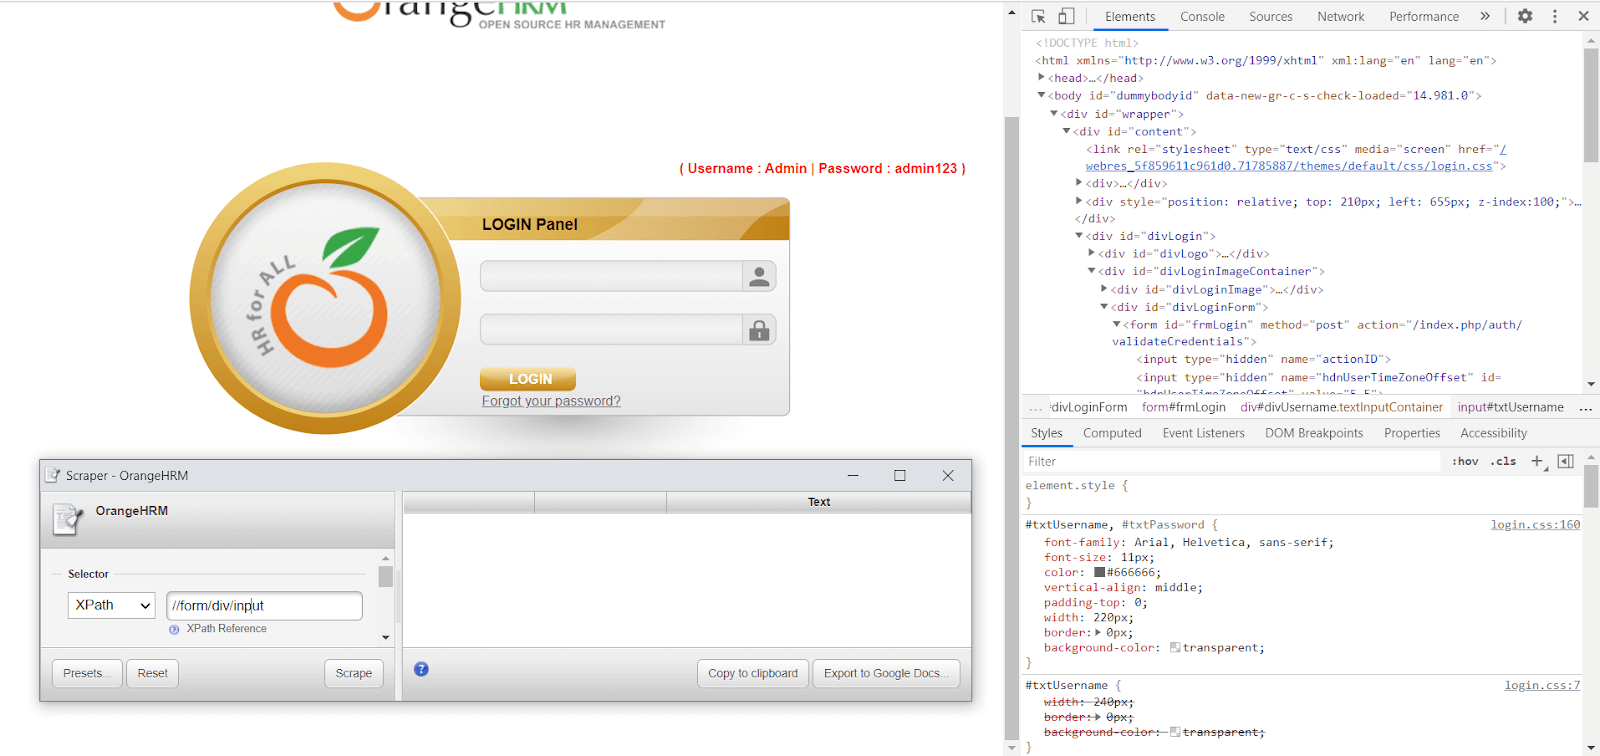Open the Computed styles tab
The height and width of the screenshot is (756, 1600).
tap(1112, 433)
